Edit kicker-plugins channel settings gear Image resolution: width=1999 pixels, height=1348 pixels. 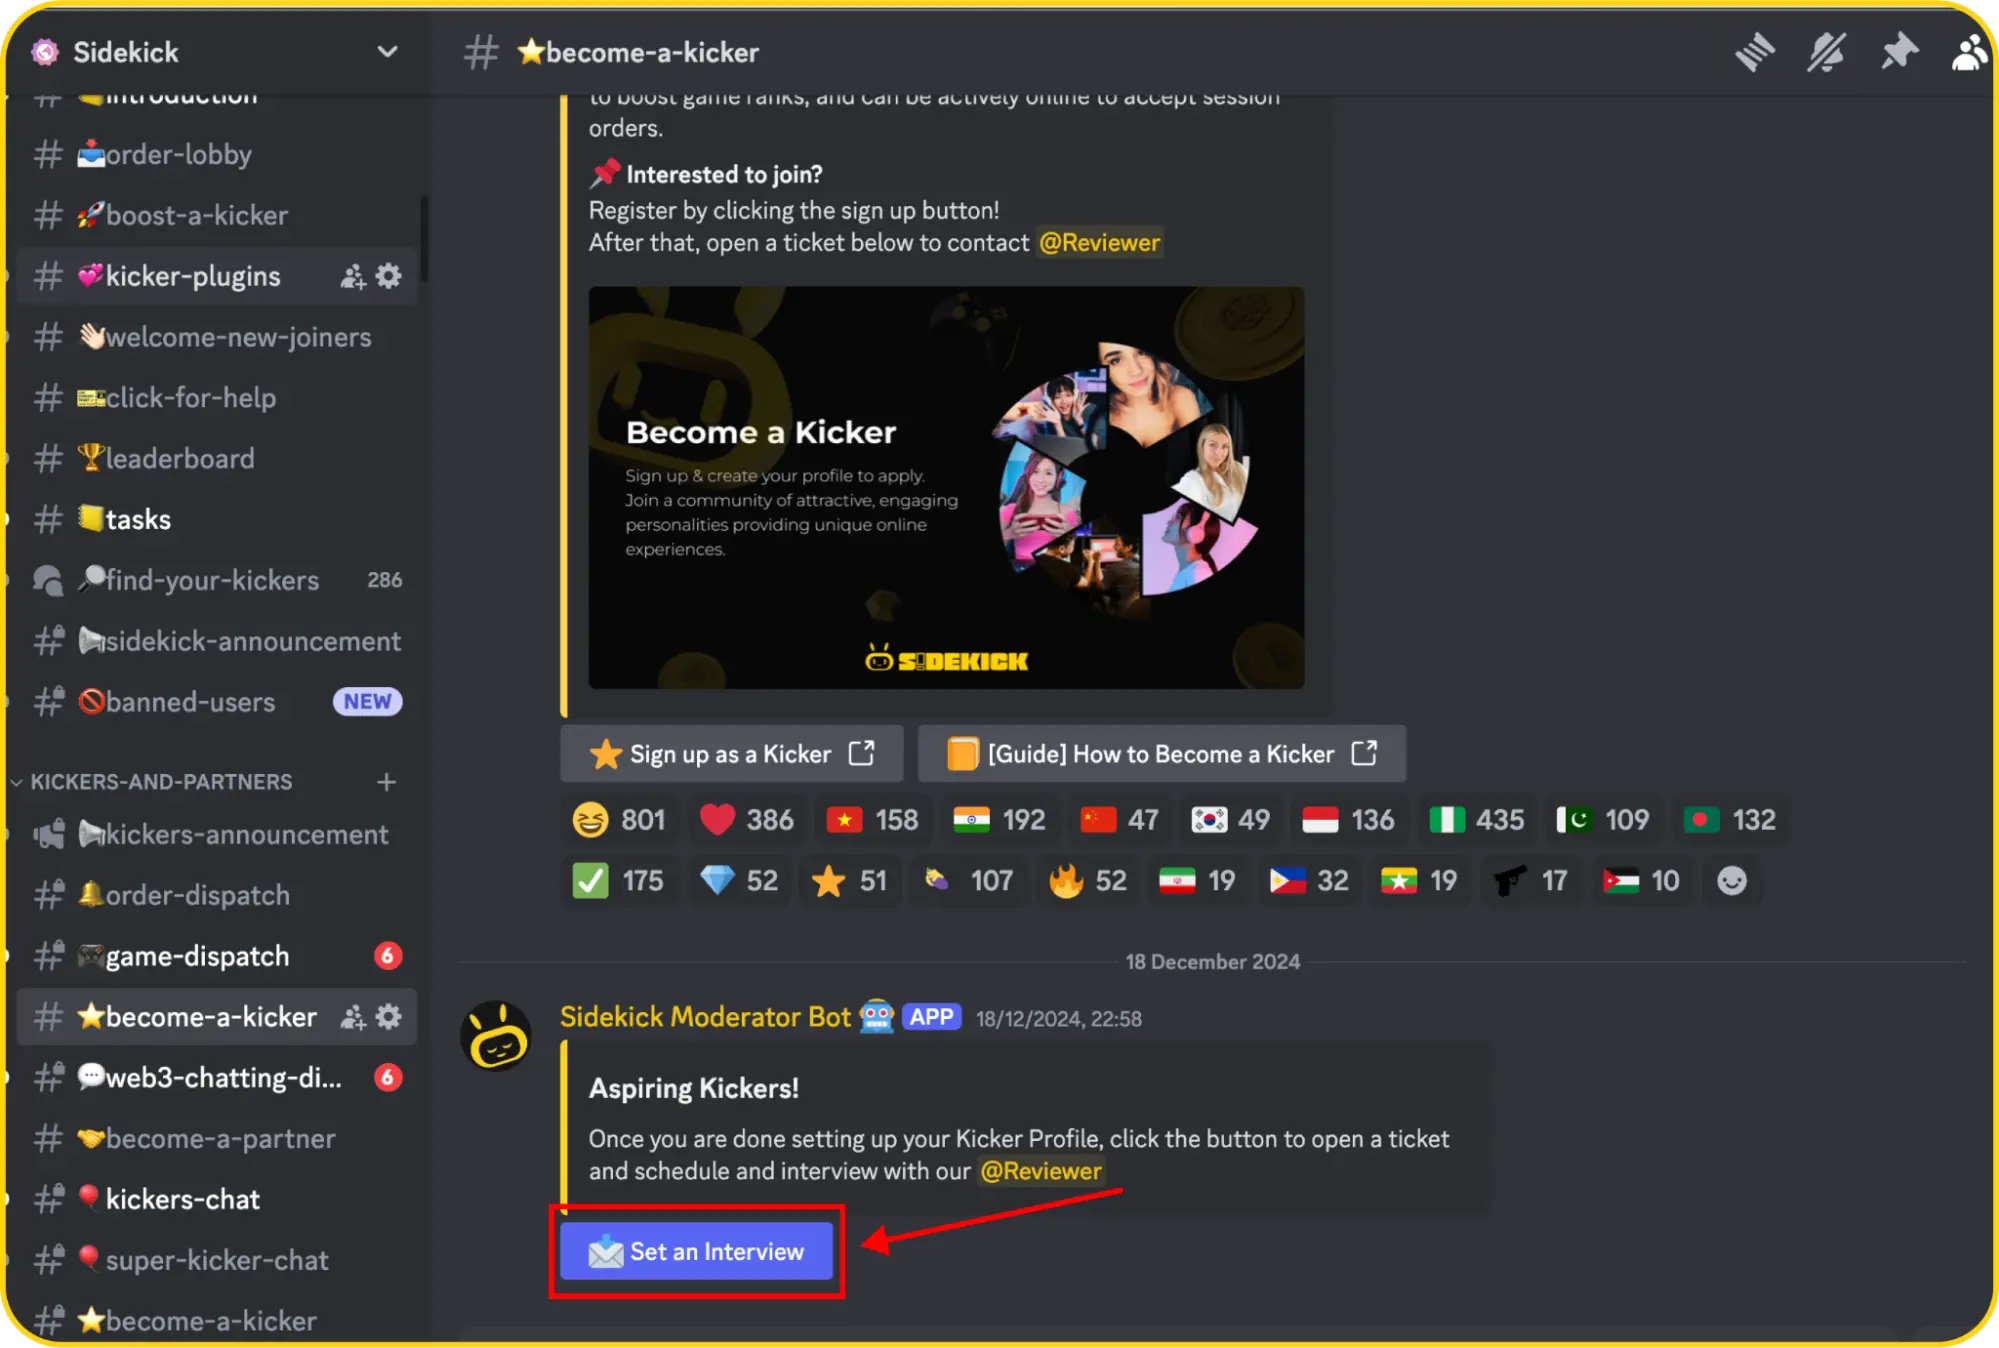click(389, 276)
